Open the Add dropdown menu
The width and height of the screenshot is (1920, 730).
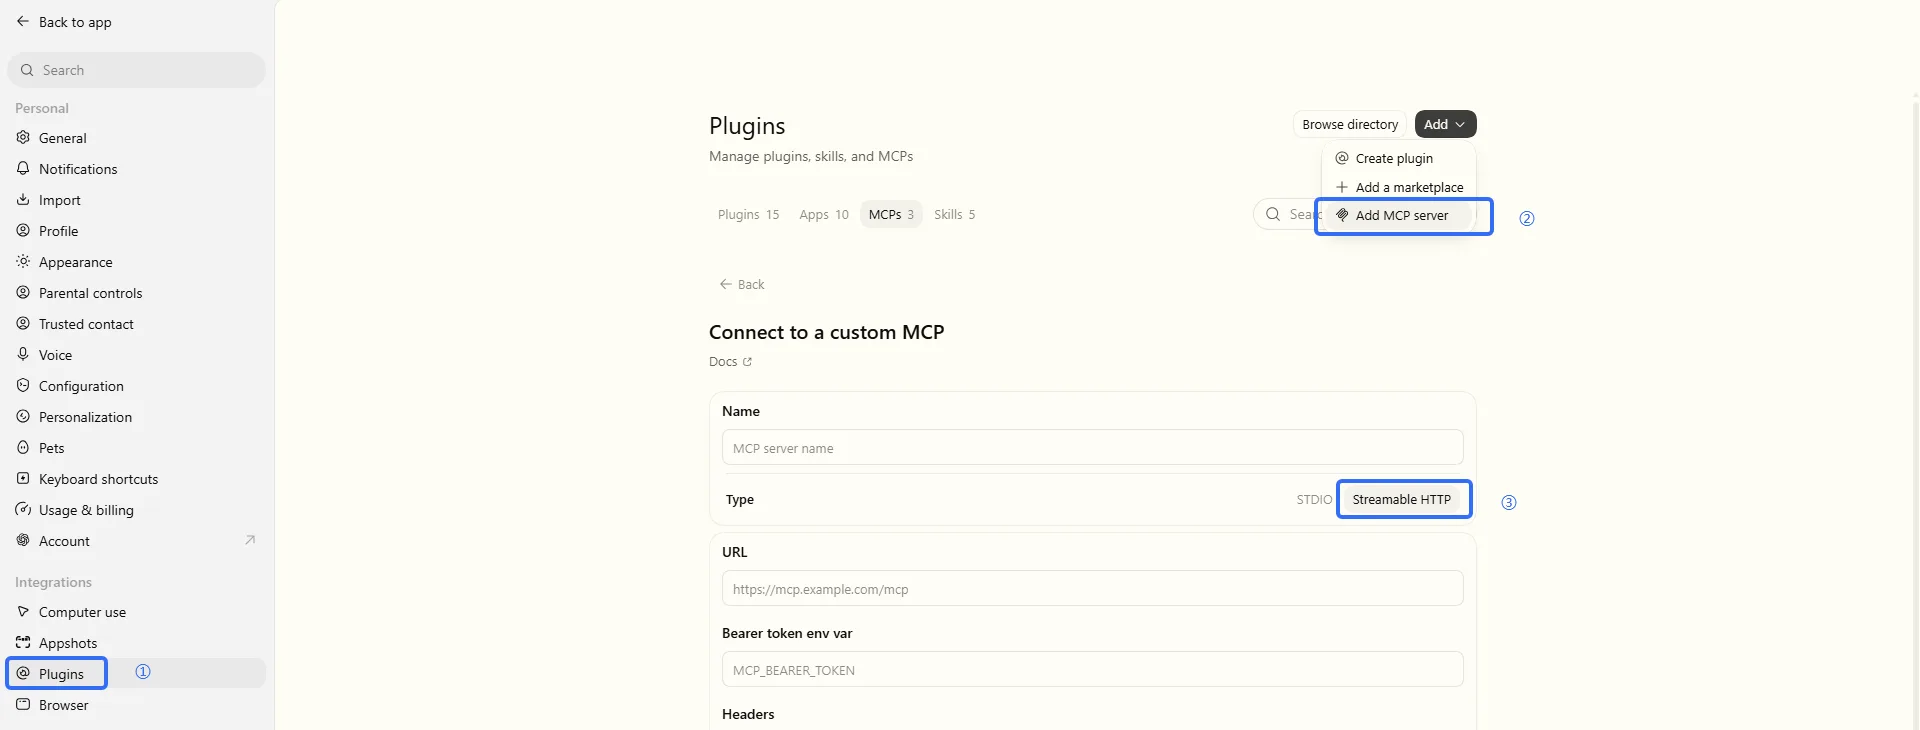(1445, 124)
